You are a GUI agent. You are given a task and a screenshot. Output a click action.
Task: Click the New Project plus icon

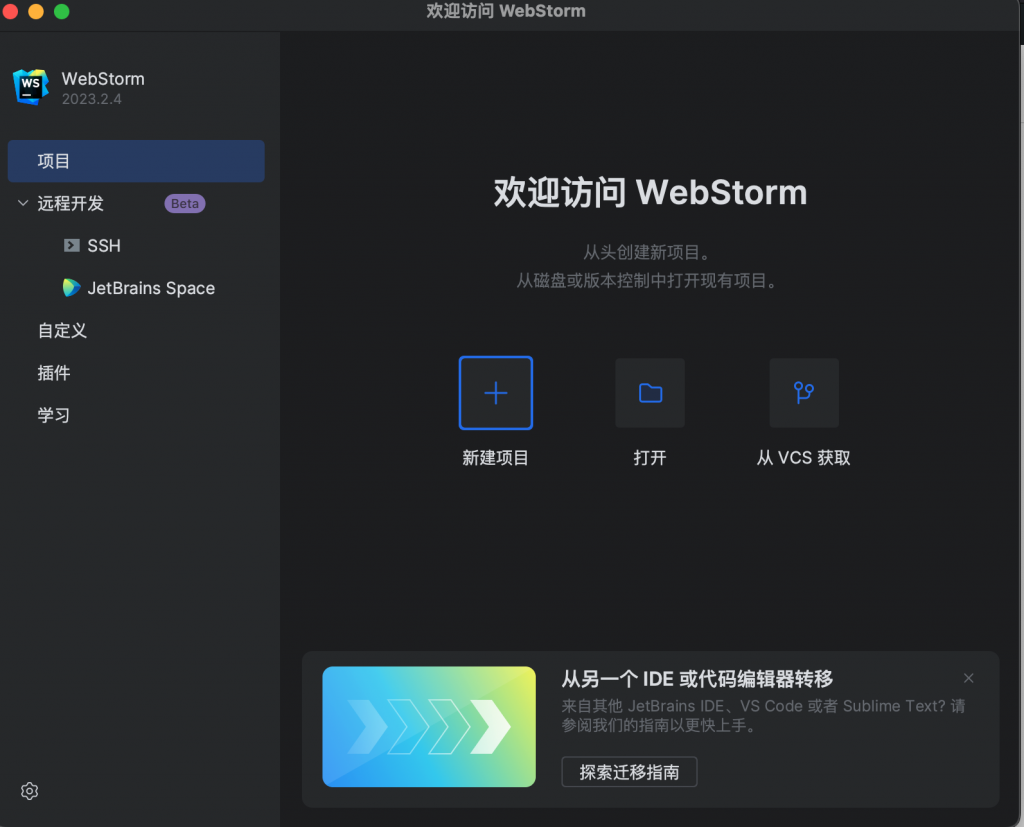(495, 392)
